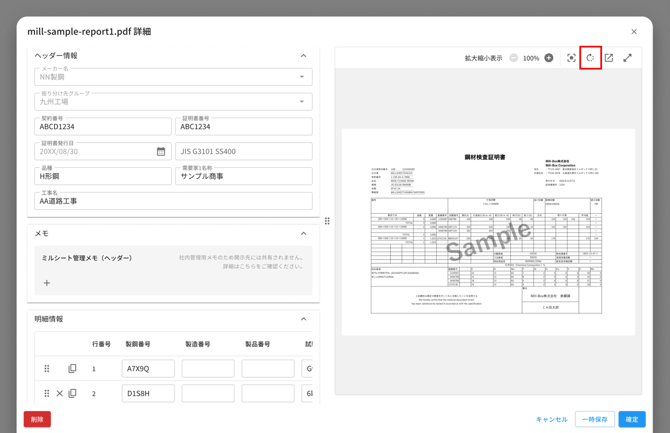Click the 削除 button
670x433 pixels.
coord(37,419)
